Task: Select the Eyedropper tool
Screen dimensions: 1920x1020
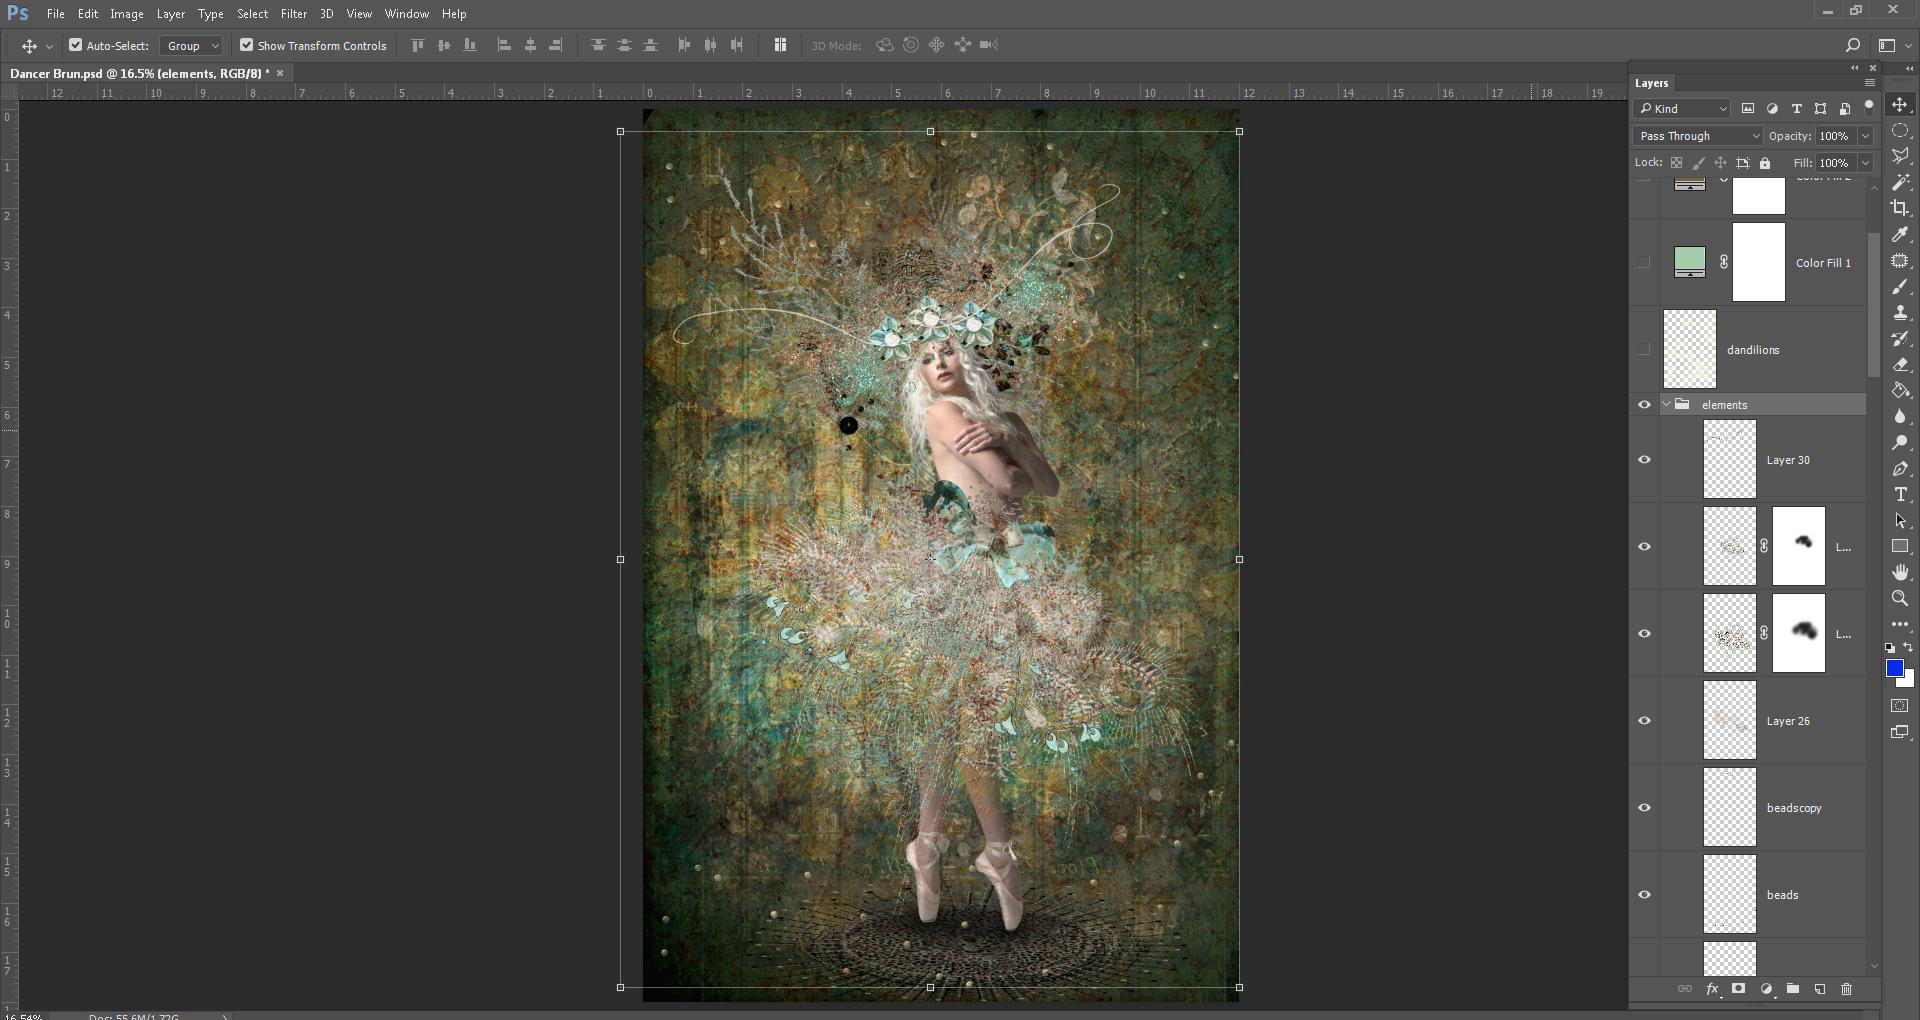Action: pyautogui.click(x=1900, y=234)
